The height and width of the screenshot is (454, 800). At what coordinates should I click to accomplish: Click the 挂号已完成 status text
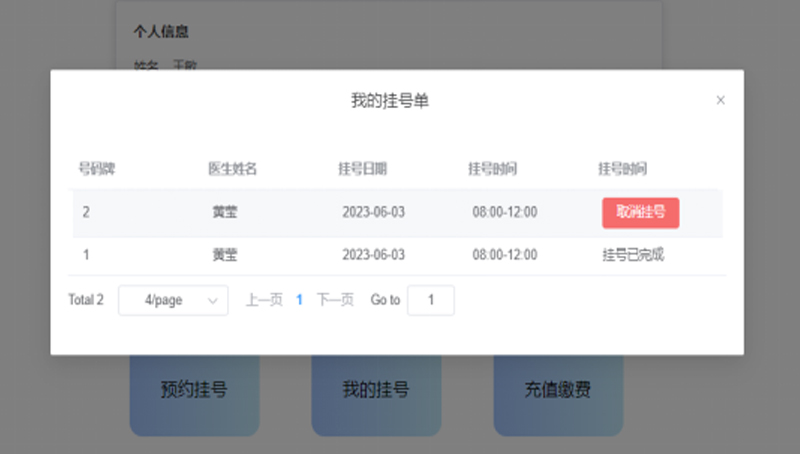pos(633,255)
